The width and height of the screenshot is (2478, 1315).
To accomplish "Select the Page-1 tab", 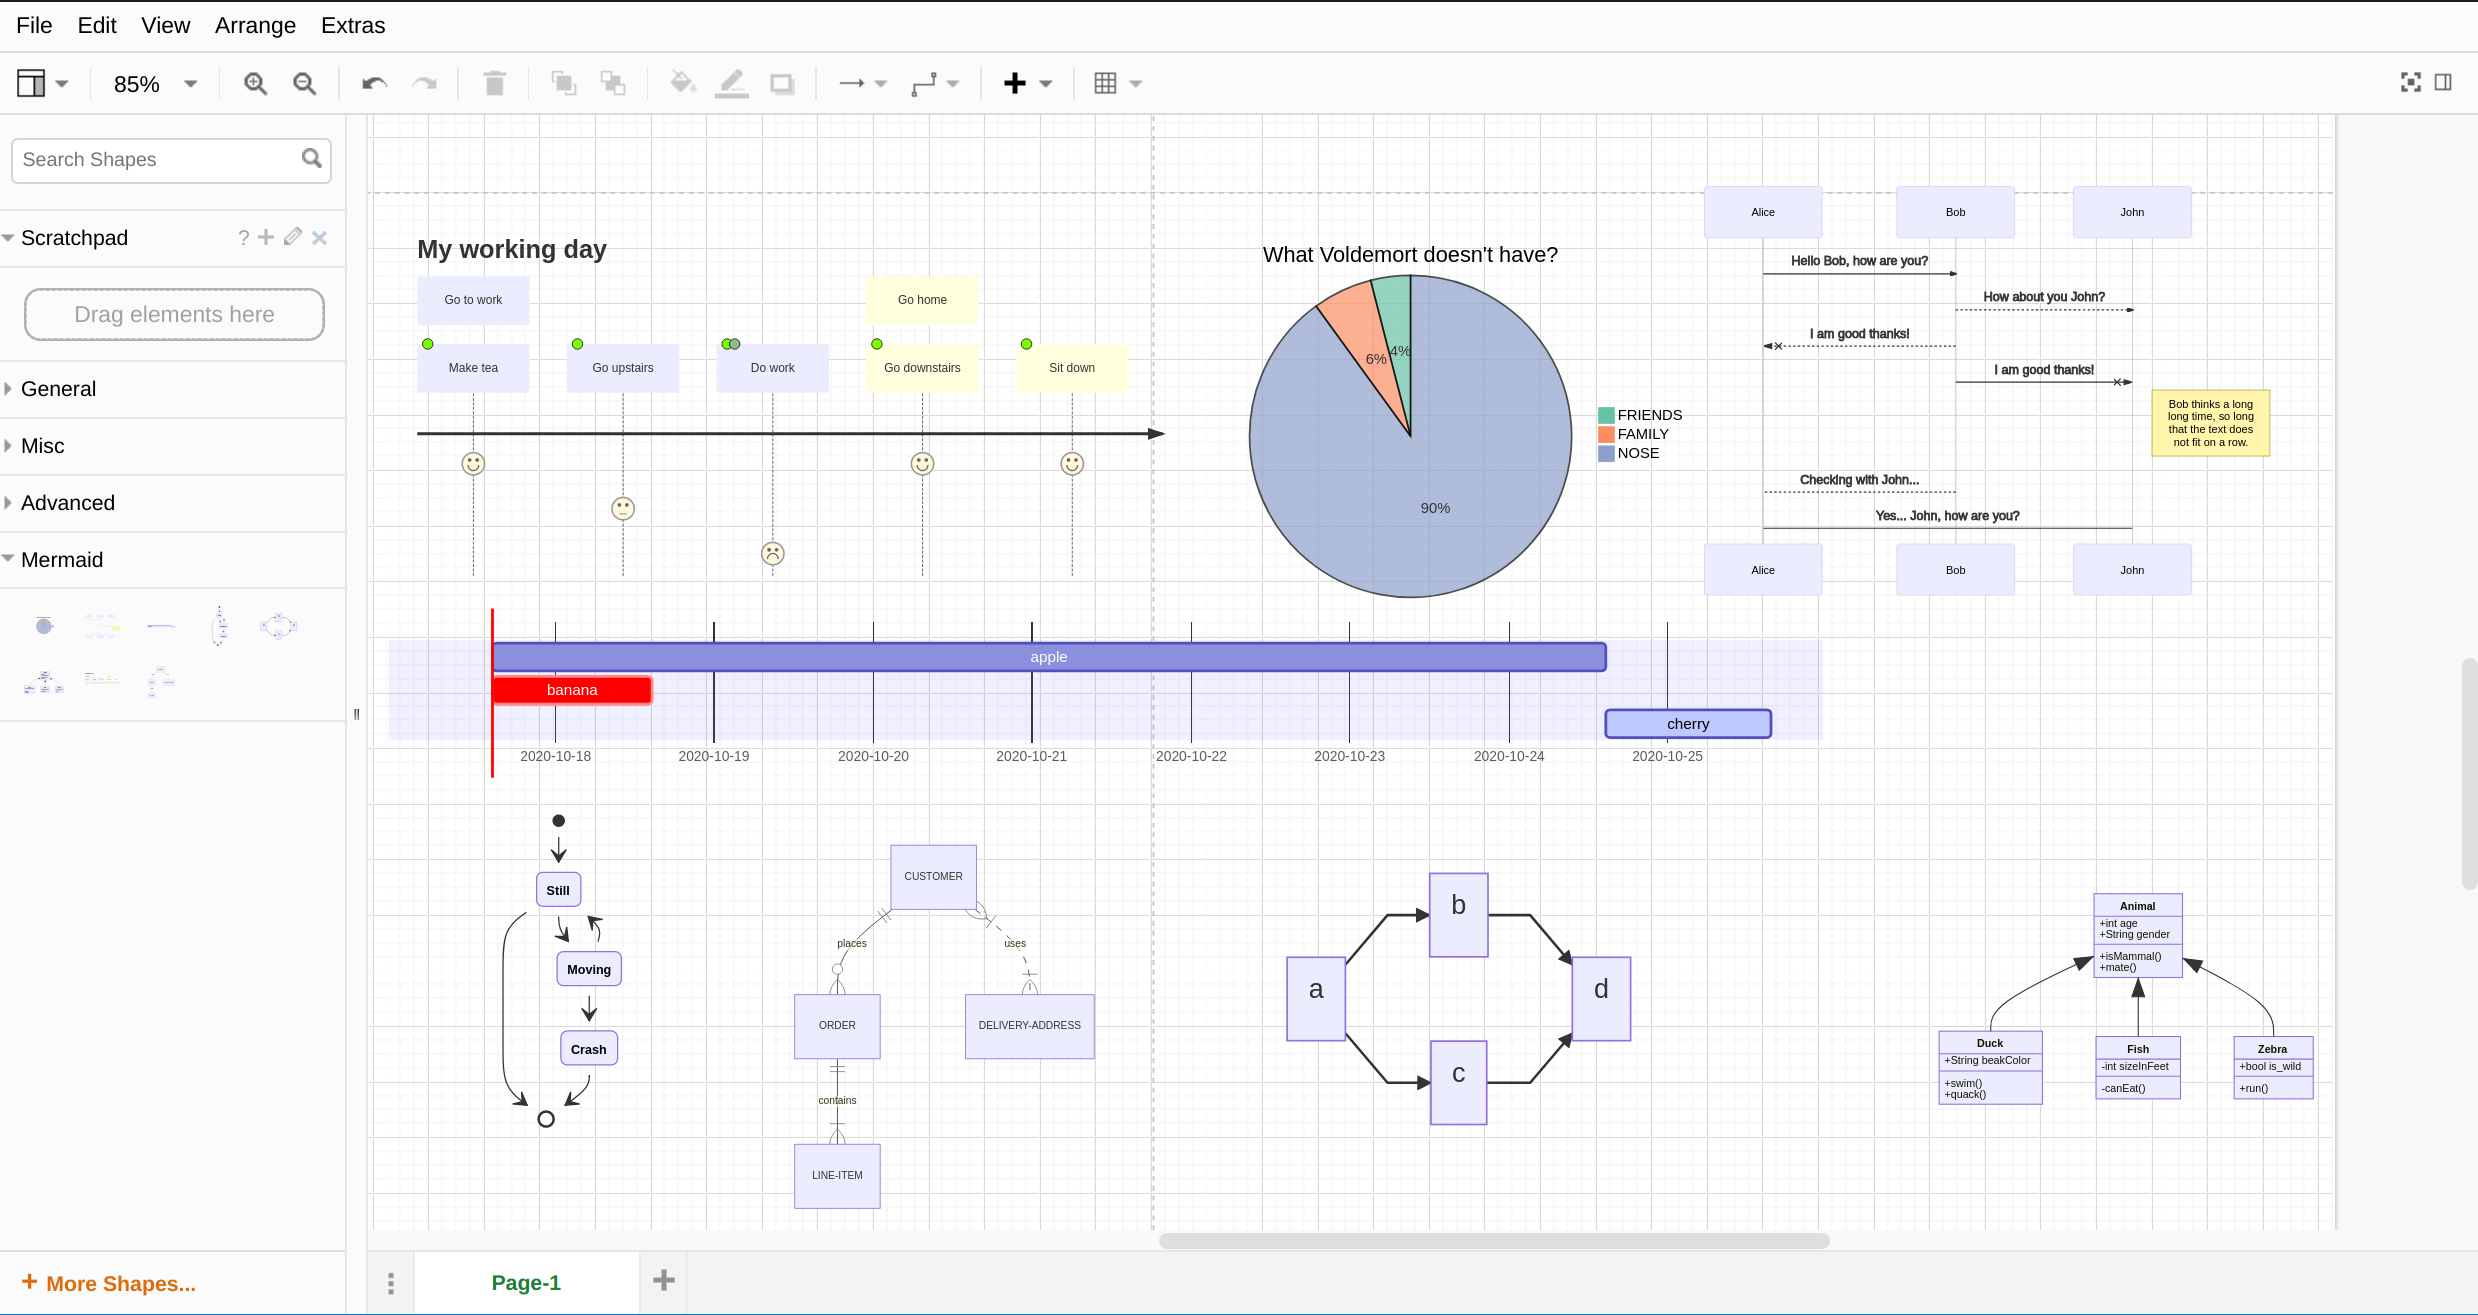I will pyautogui.click(x=526, y=1283).
